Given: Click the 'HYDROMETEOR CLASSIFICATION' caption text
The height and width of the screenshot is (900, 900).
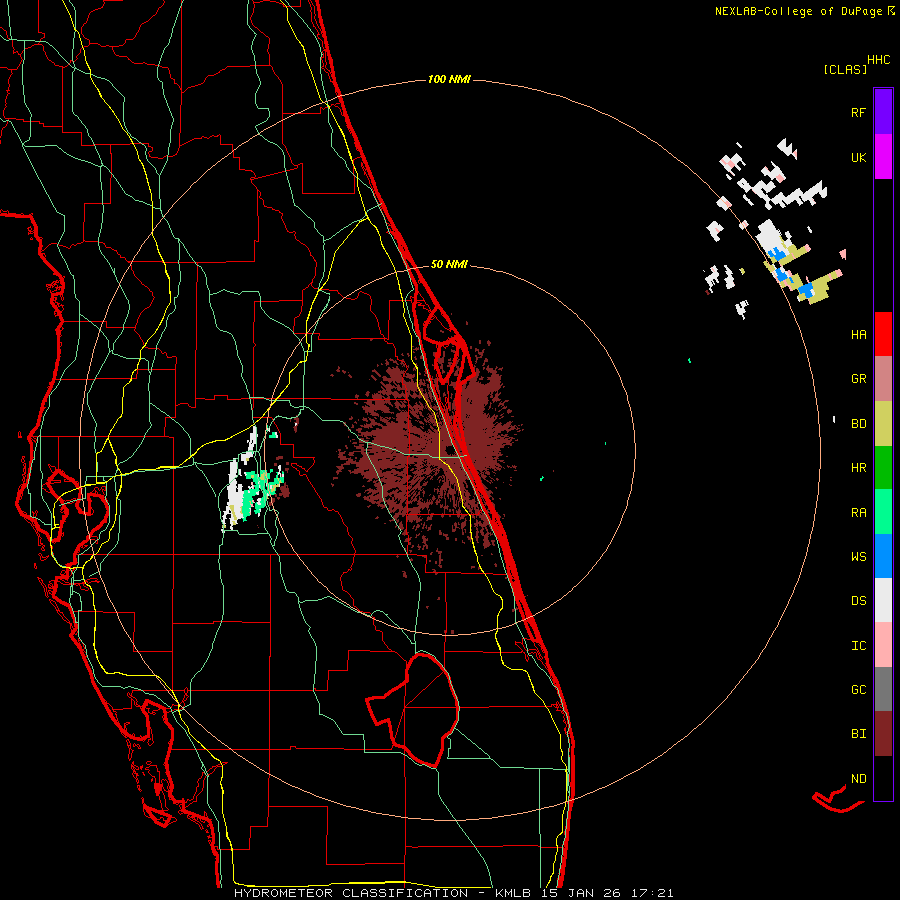Looking at the screenshot, I should pos(351,893).
